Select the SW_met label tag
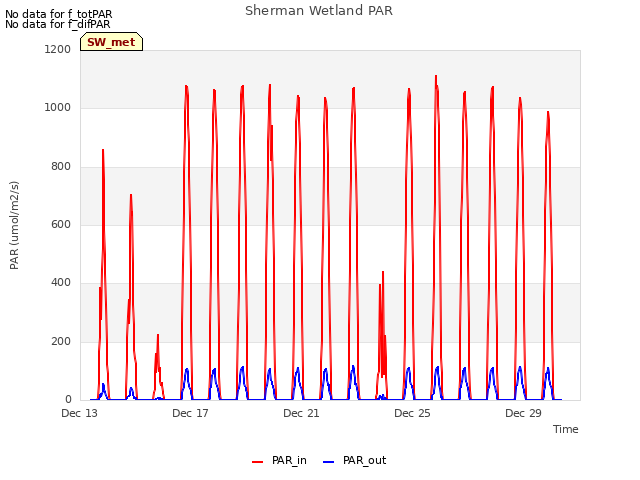640x480 pixels. pyautogui.click(x=111, y=42)
